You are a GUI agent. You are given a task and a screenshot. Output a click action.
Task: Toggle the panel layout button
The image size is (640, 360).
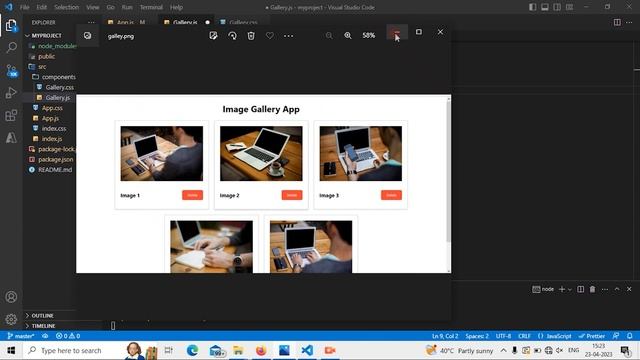point(545,7)
